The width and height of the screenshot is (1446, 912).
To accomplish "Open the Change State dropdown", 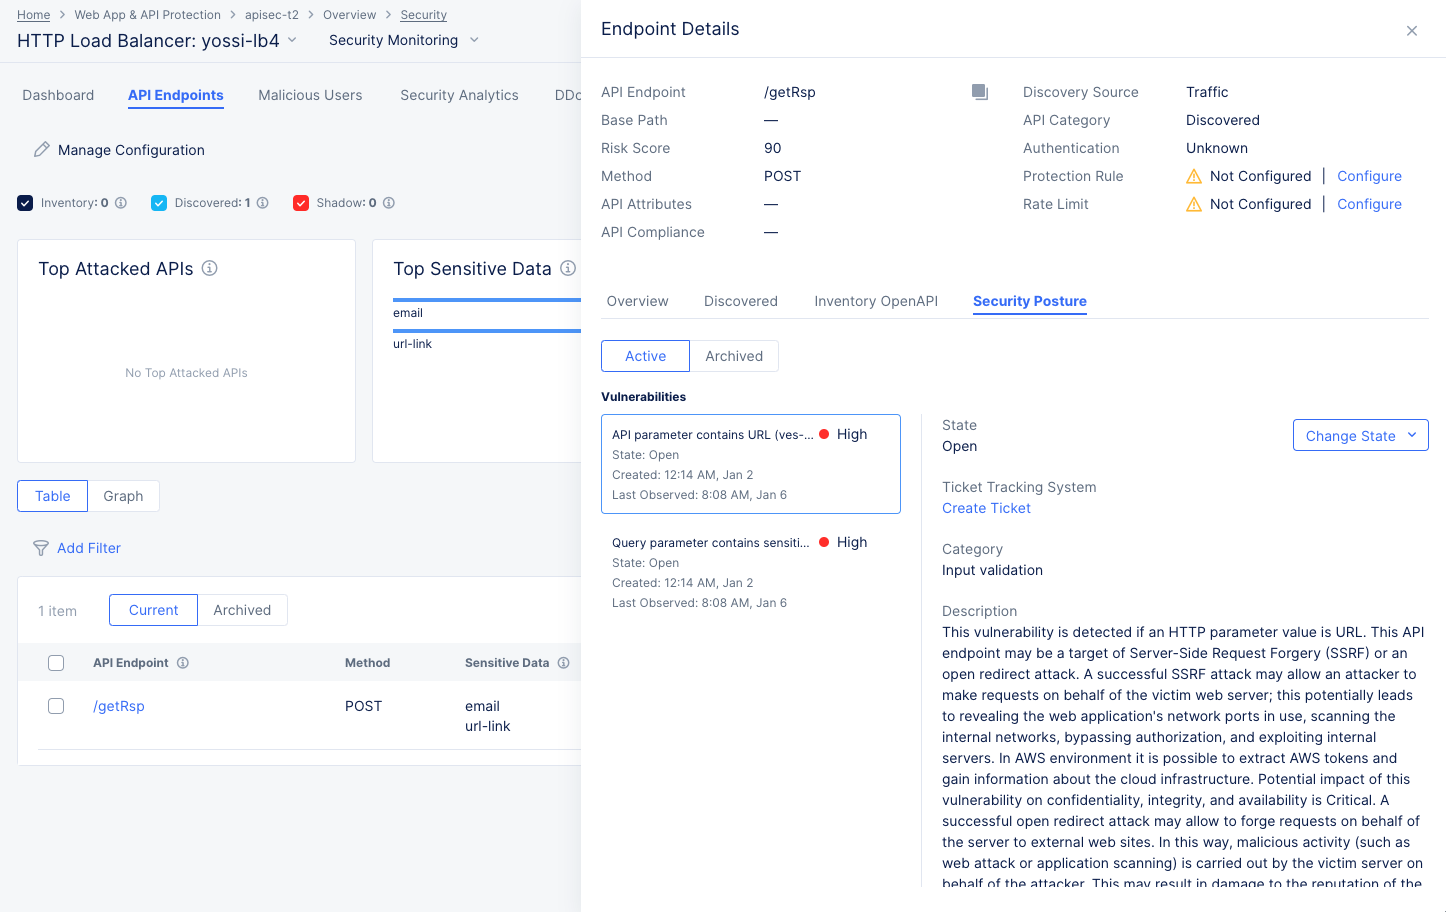I will (1360, 435).
